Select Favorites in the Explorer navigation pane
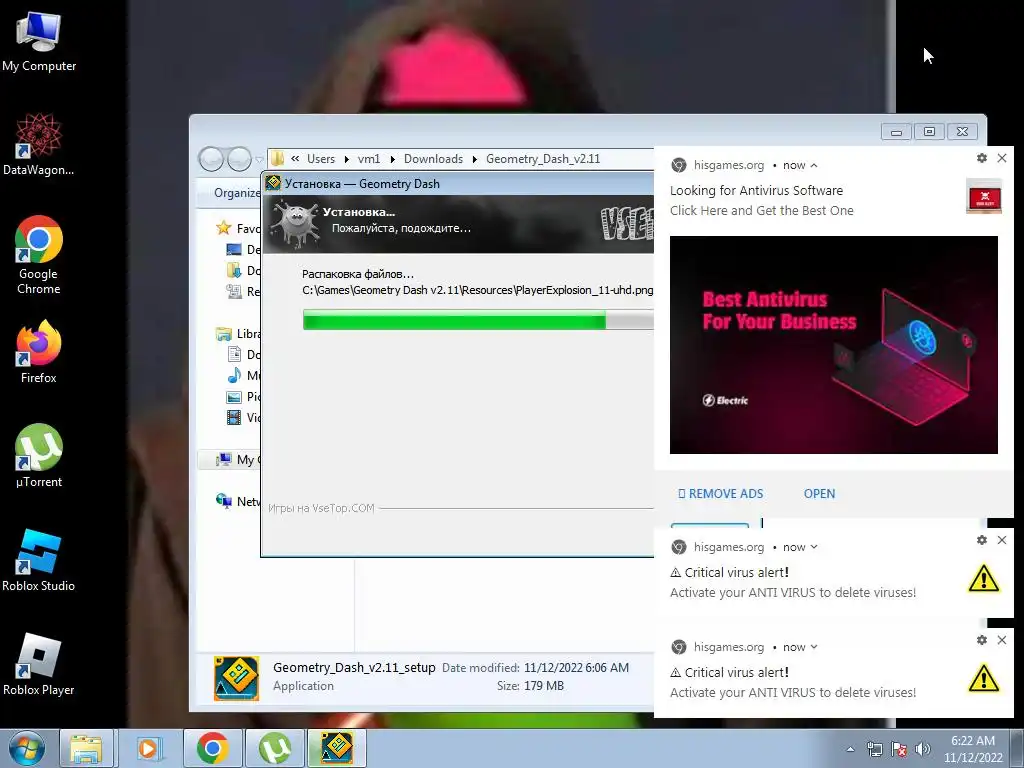The height and width of the screenshot is (768, 1024). (x=239, y=228)
